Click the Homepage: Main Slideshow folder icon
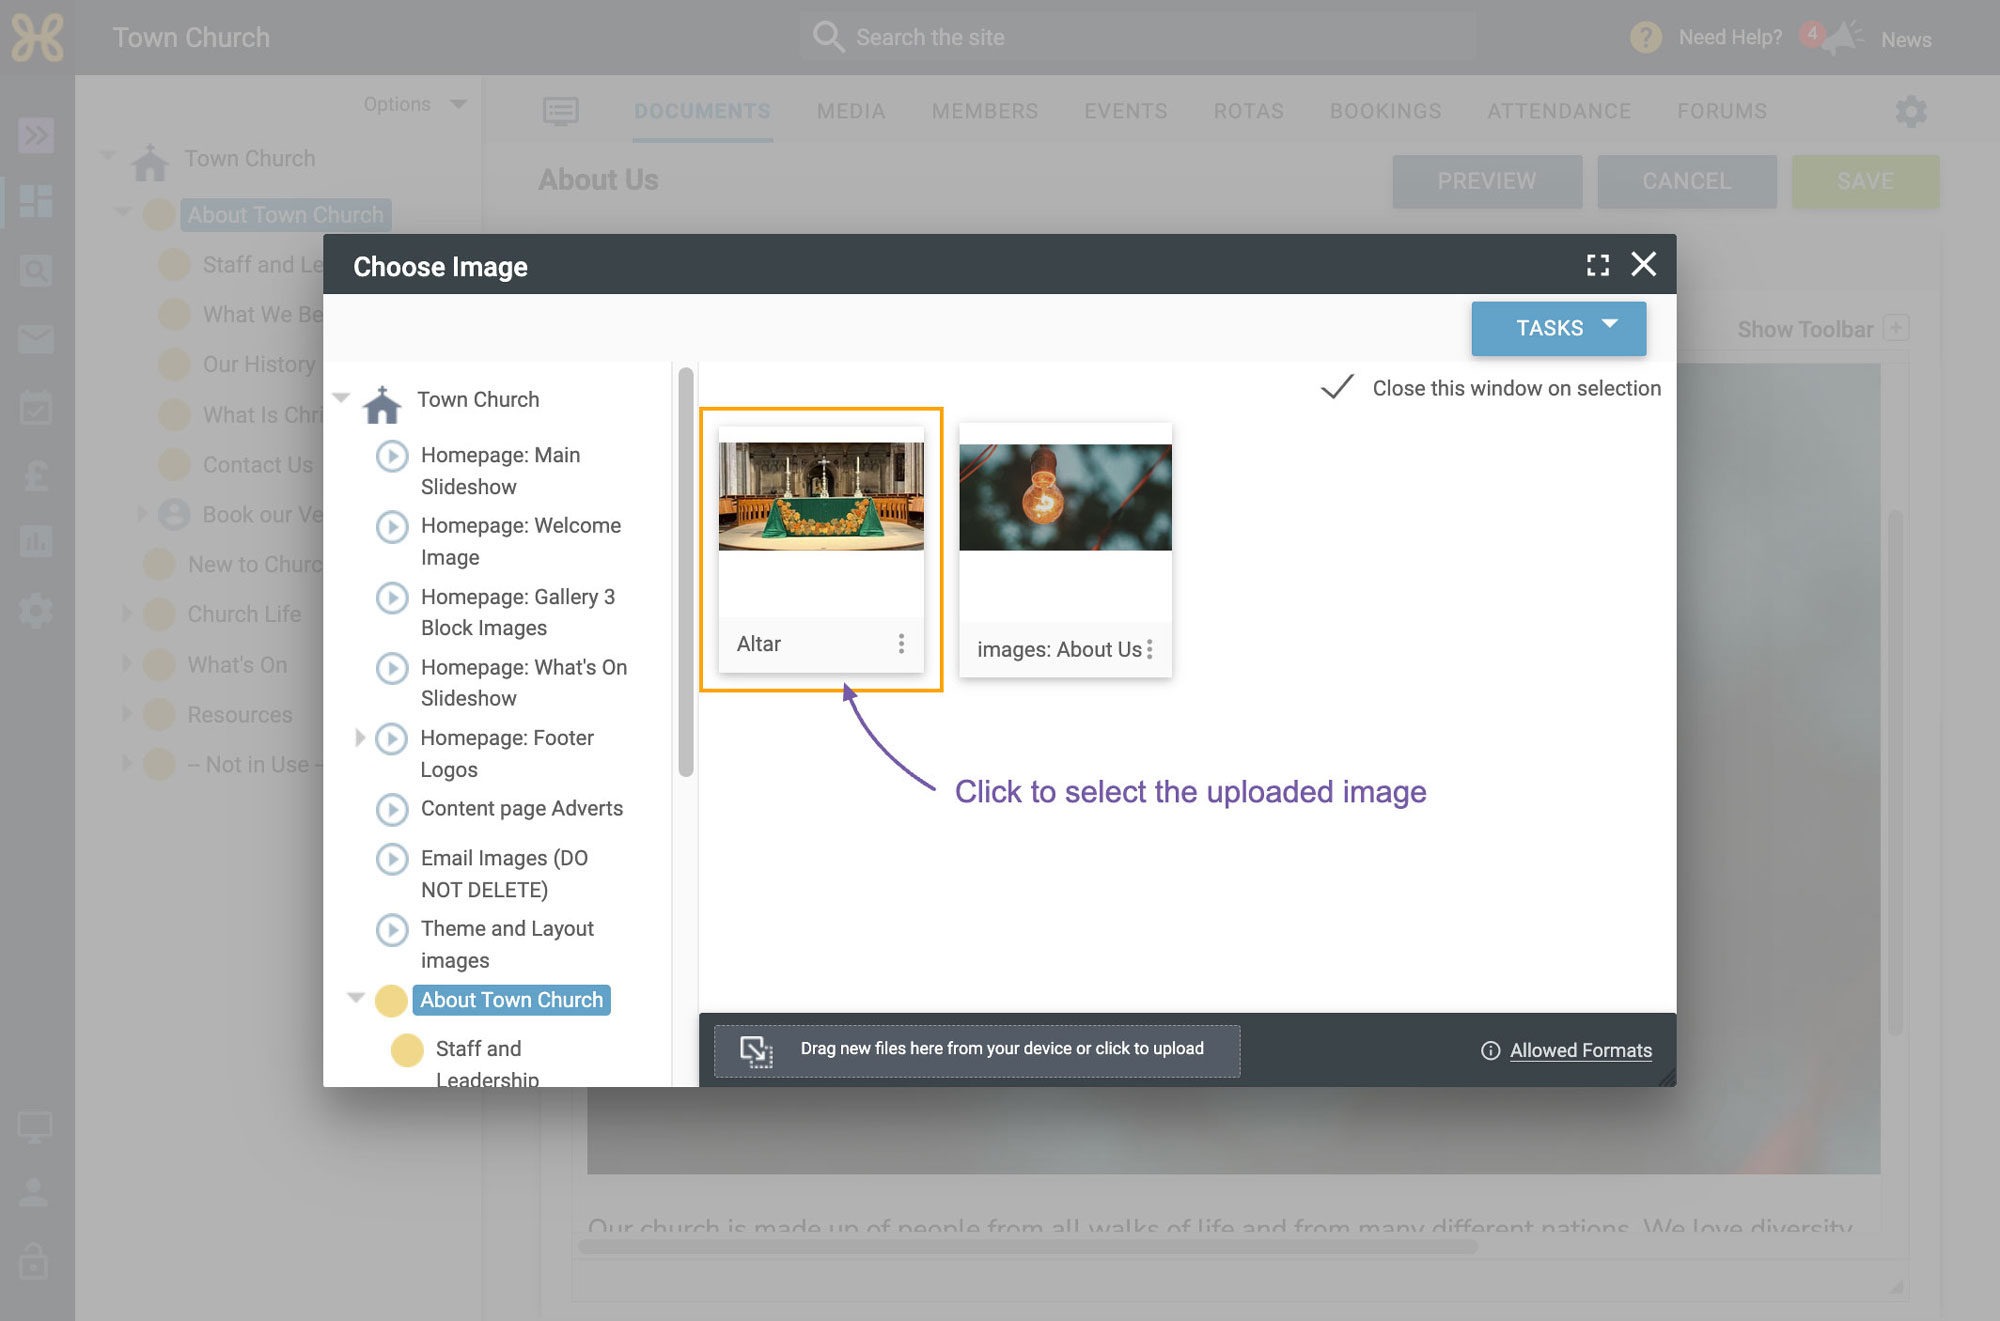This screenshot has height=1321, width=2000. (x=392, y=456)
